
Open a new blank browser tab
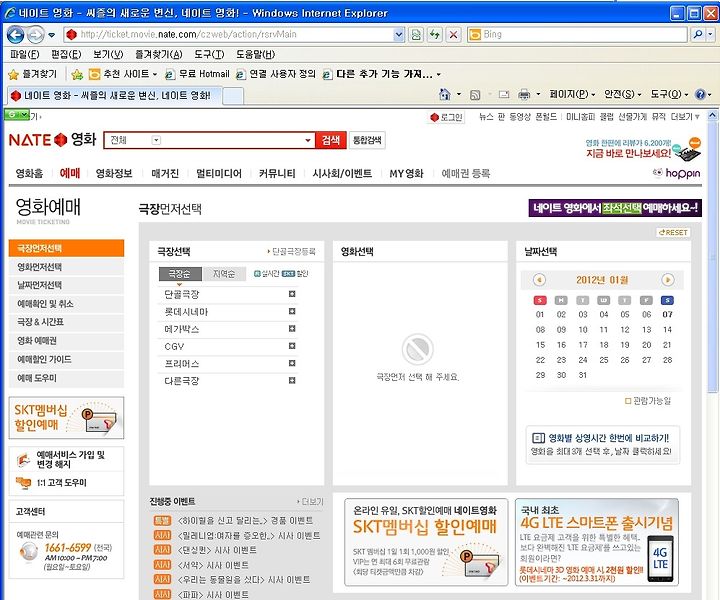point(233,96)
